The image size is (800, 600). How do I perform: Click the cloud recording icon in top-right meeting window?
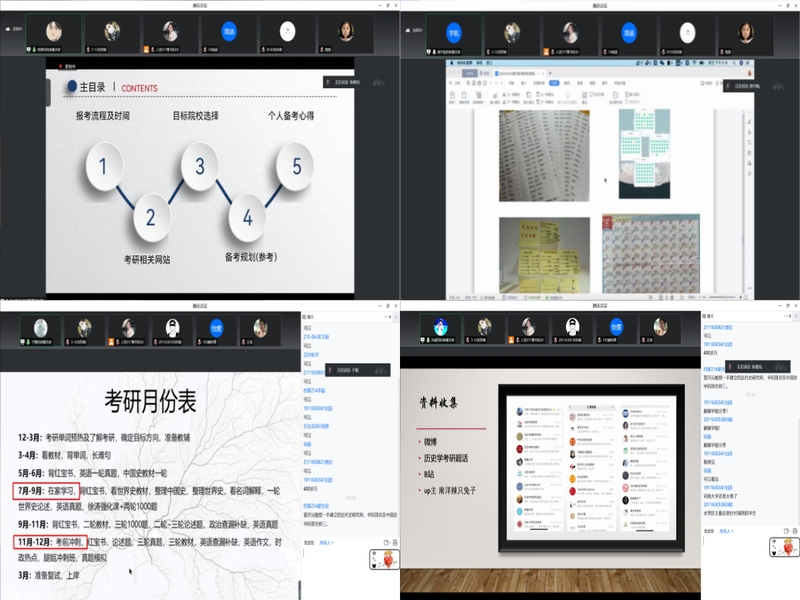point(408,30)
